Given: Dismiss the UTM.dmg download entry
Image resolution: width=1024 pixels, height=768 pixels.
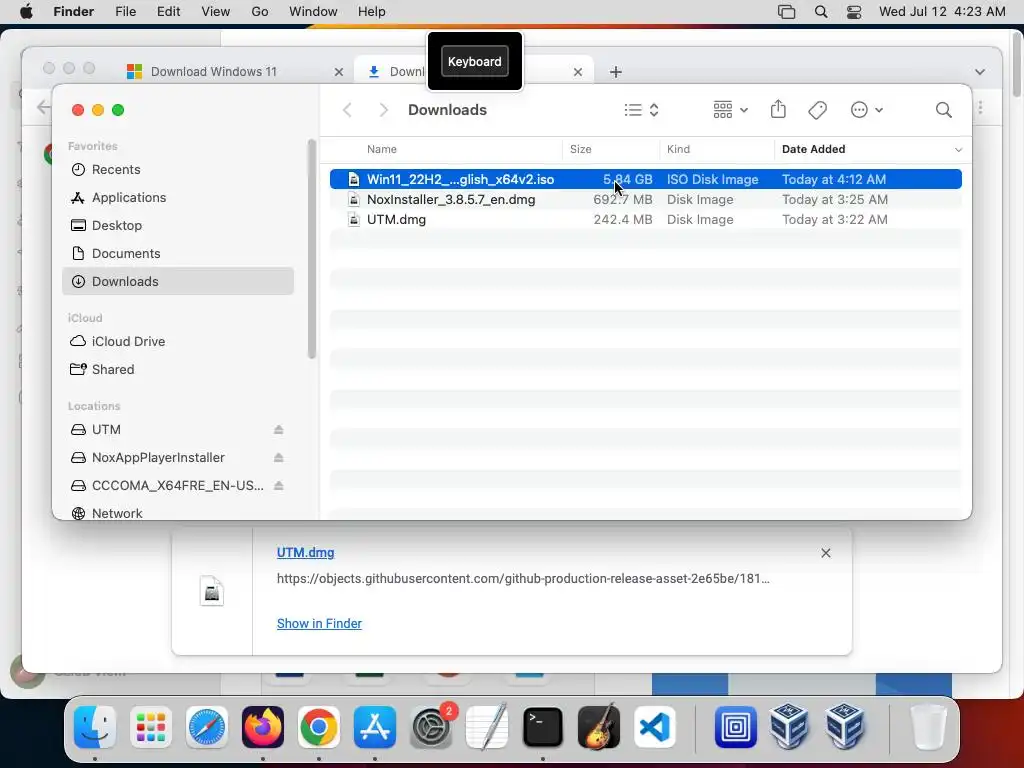Looking at the screenshot, I should pyautogui.click(x=825, y=553).
